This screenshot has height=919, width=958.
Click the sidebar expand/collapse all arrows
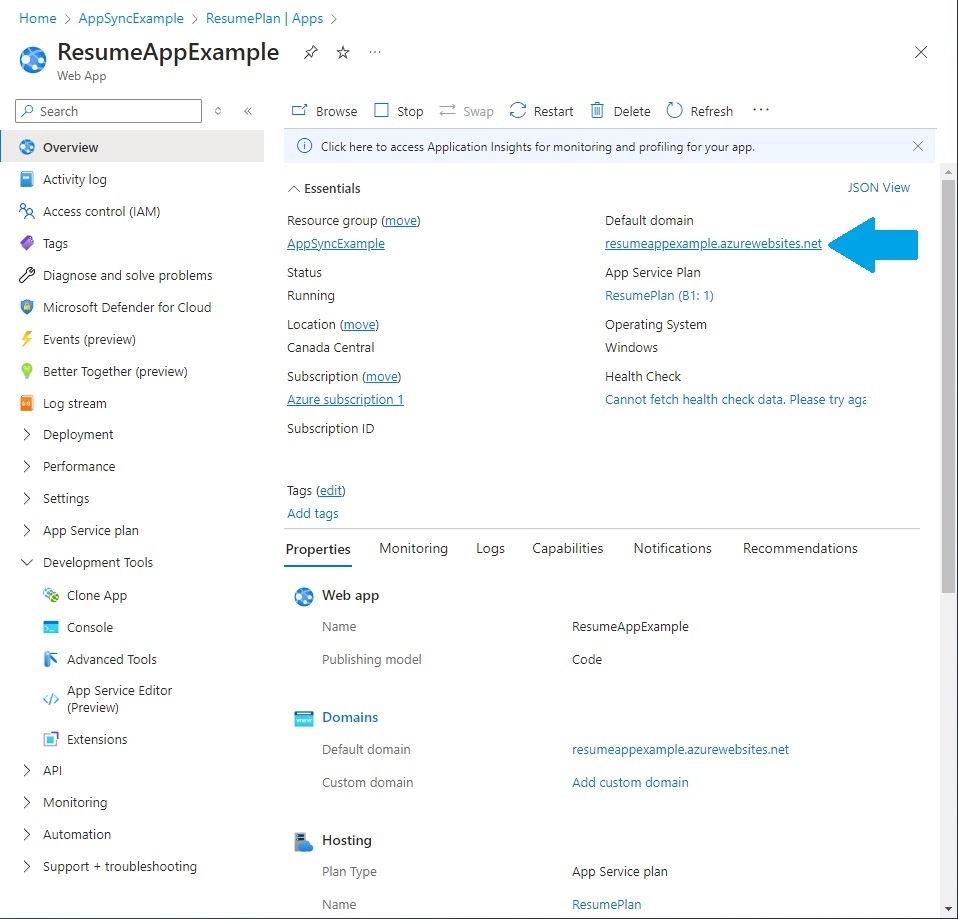tap(218, 111)
